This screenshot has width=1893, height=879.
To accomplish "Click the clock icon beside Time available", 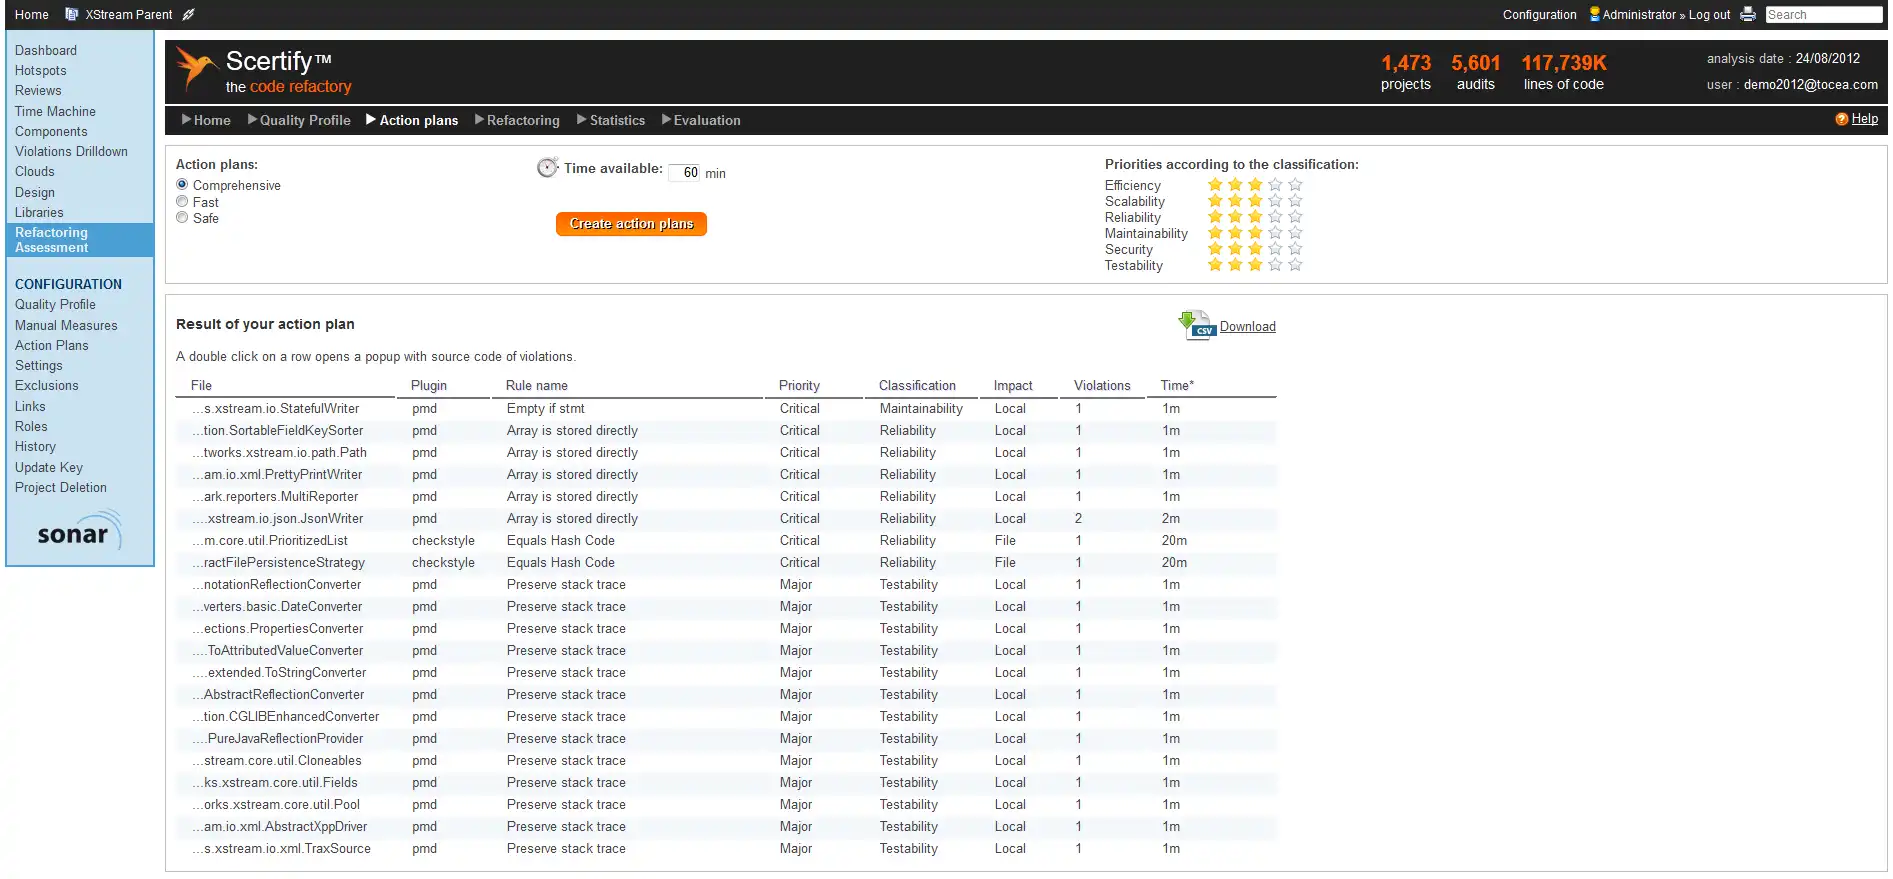I will 547,168.
